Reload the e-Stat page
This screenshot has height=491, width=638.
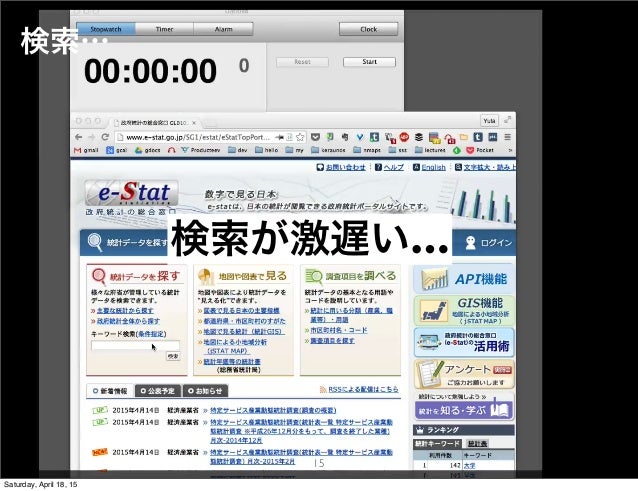click(105, 137)
